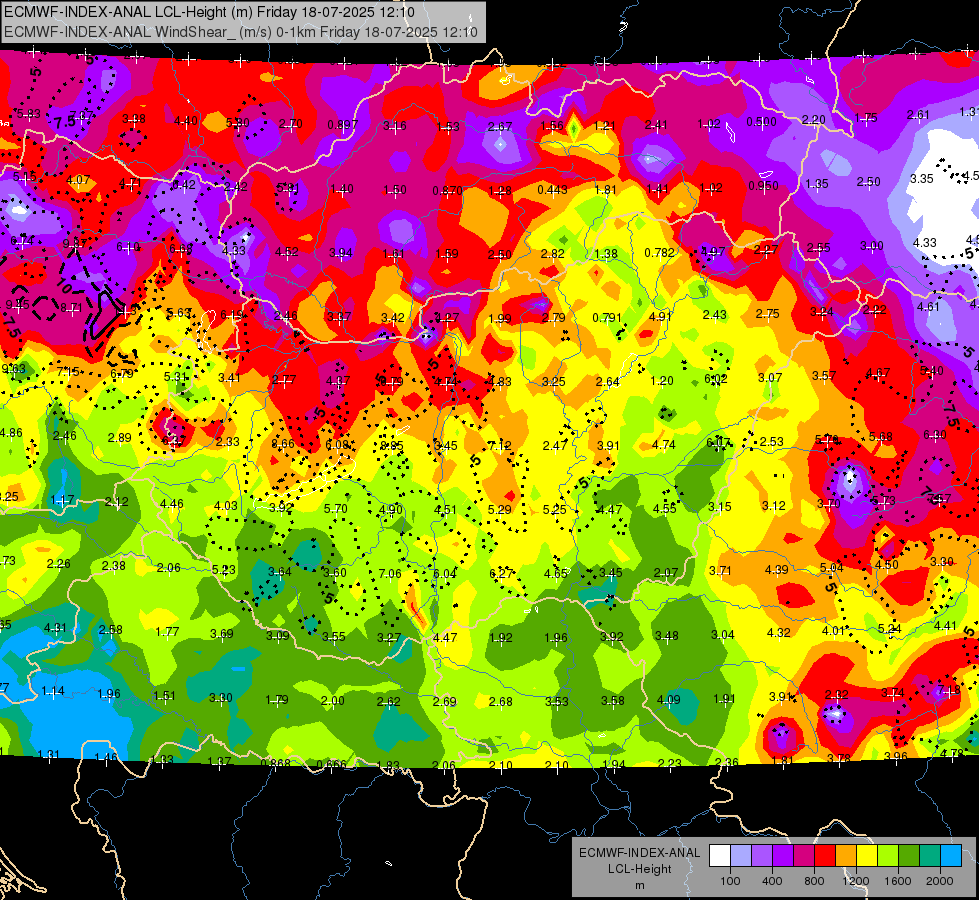Click the 4.91 map value
The width and height of the screenshot is (979, 900).
click(x=660, y=316)
